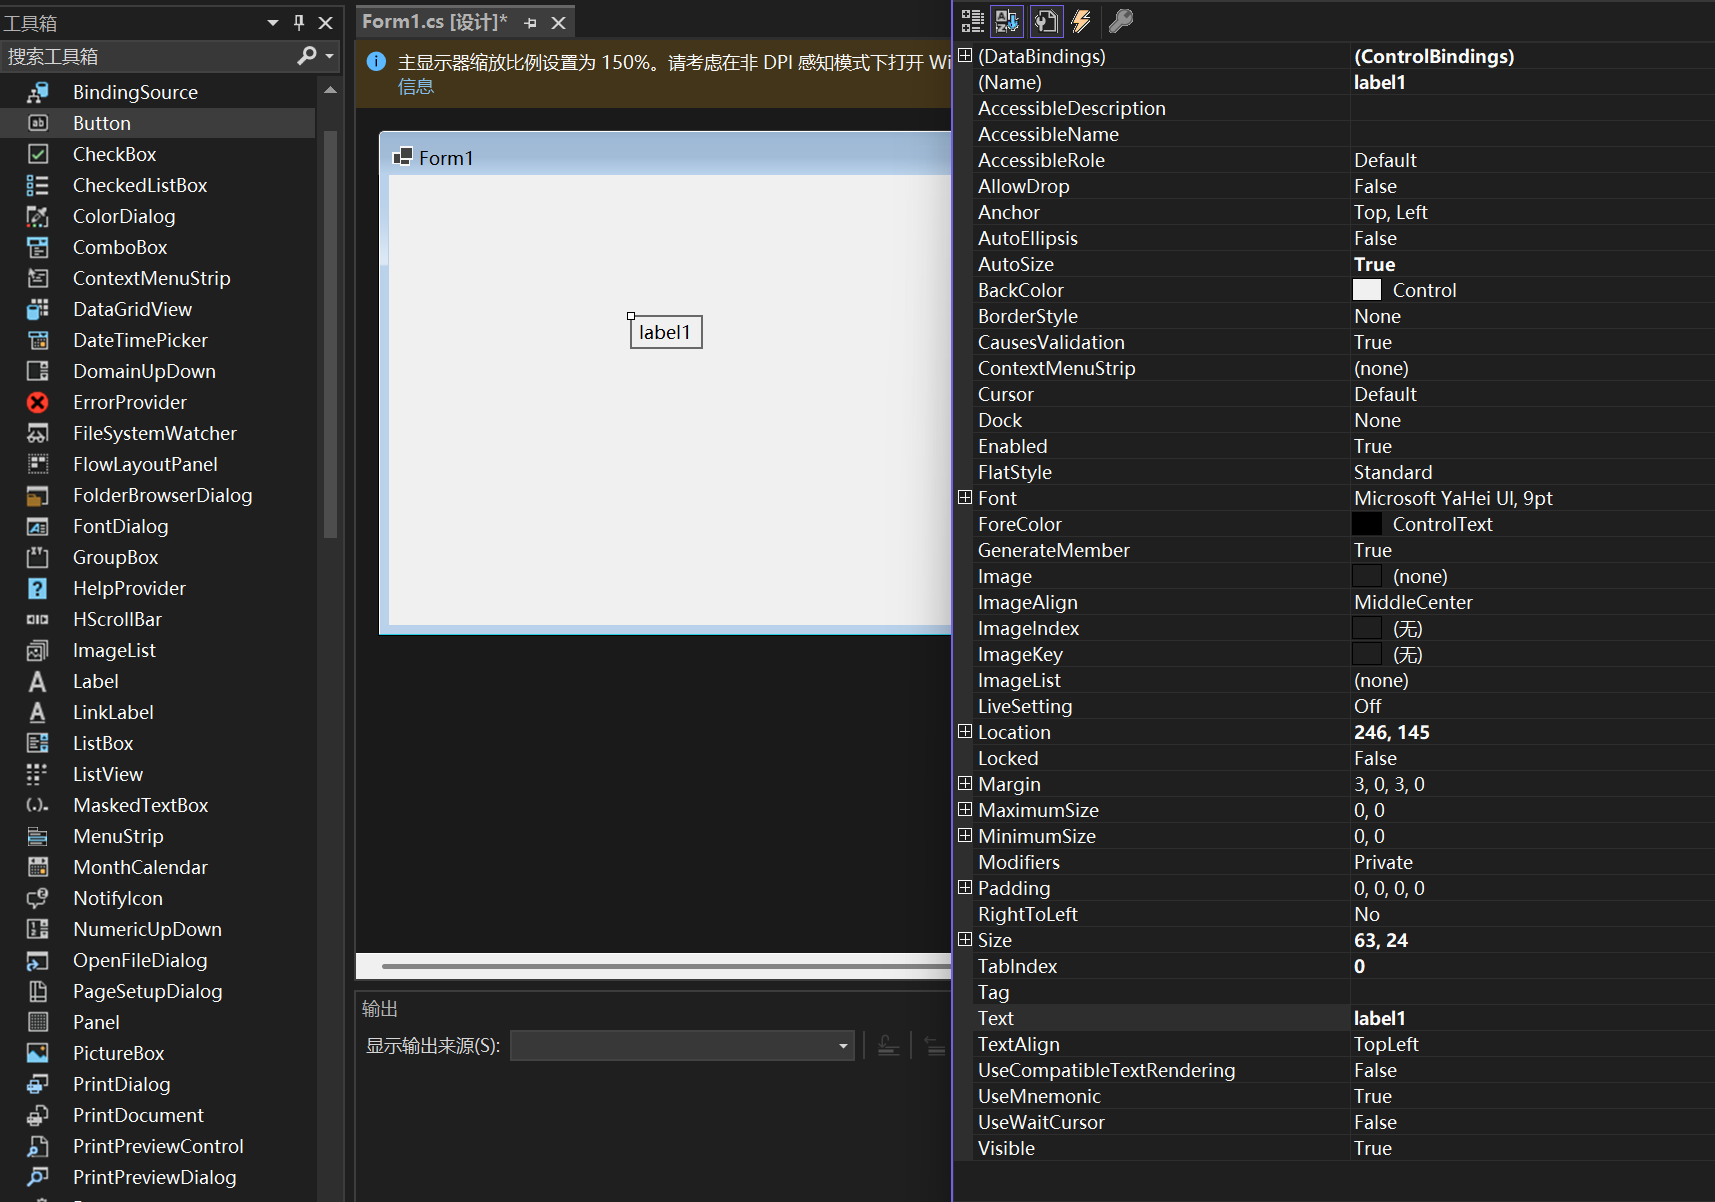Pick ListView from the toolbox
Image resolution: width=1715 pixels, height=1202 pixels.
[x=158, y=774]
